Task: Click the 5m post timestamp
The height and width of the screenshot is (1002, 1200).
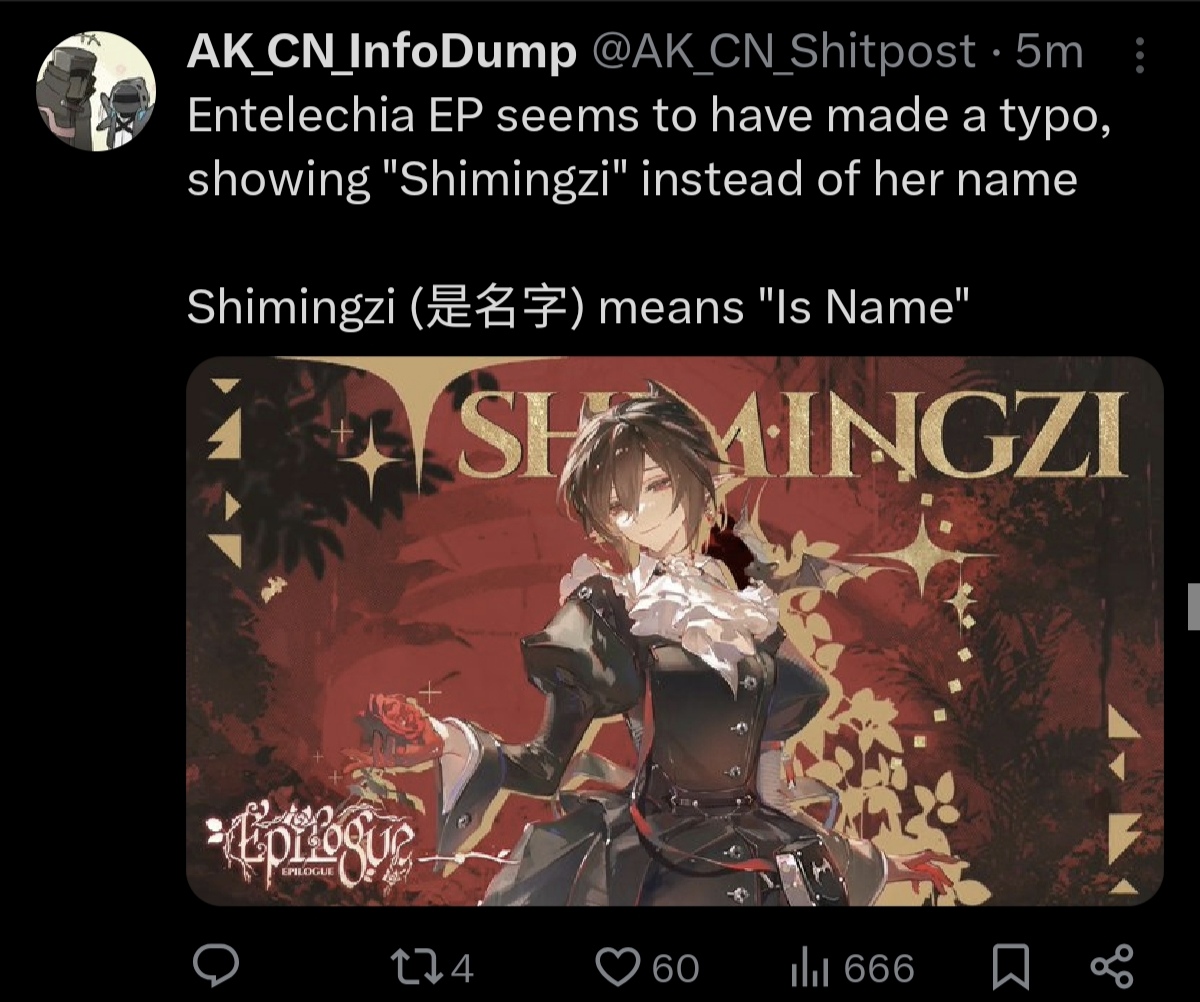Action: [x=1050, y=53]
